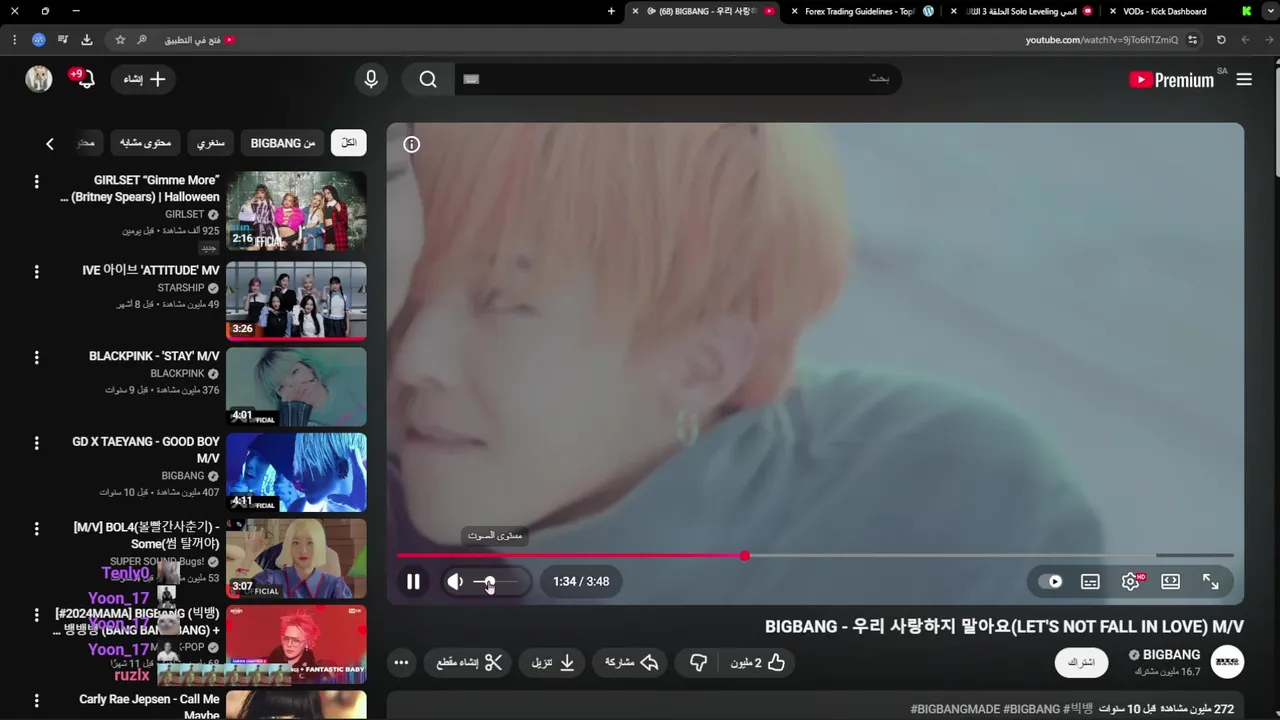Enter full screen mode

point(1211,581)
